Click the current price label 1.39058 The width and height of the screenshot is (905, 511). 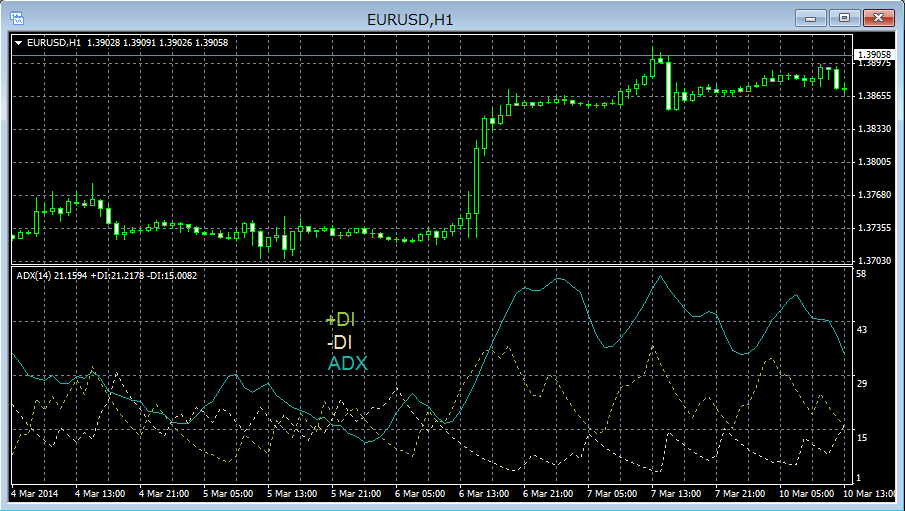[873, 54]
